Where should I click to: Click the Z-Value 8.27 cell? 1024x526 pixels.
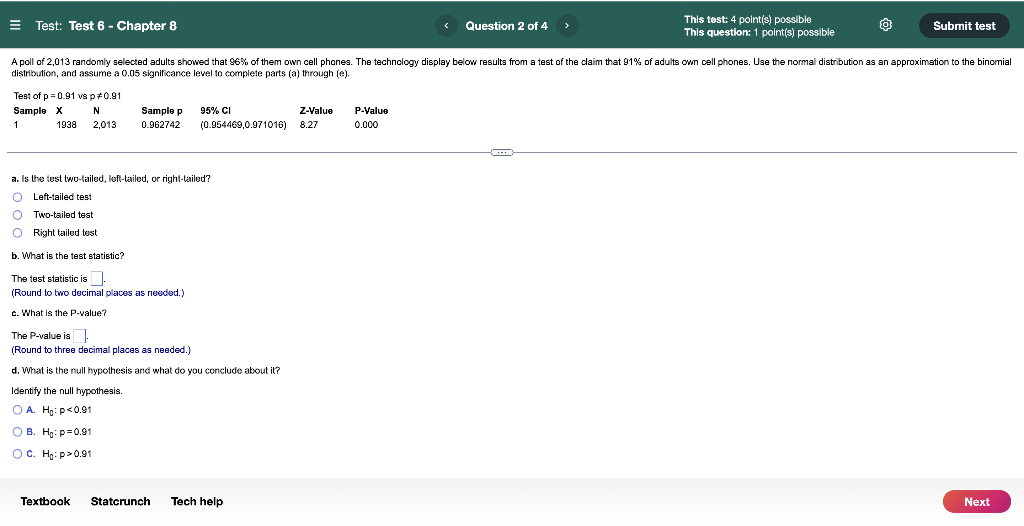click(x=309, y=124)
